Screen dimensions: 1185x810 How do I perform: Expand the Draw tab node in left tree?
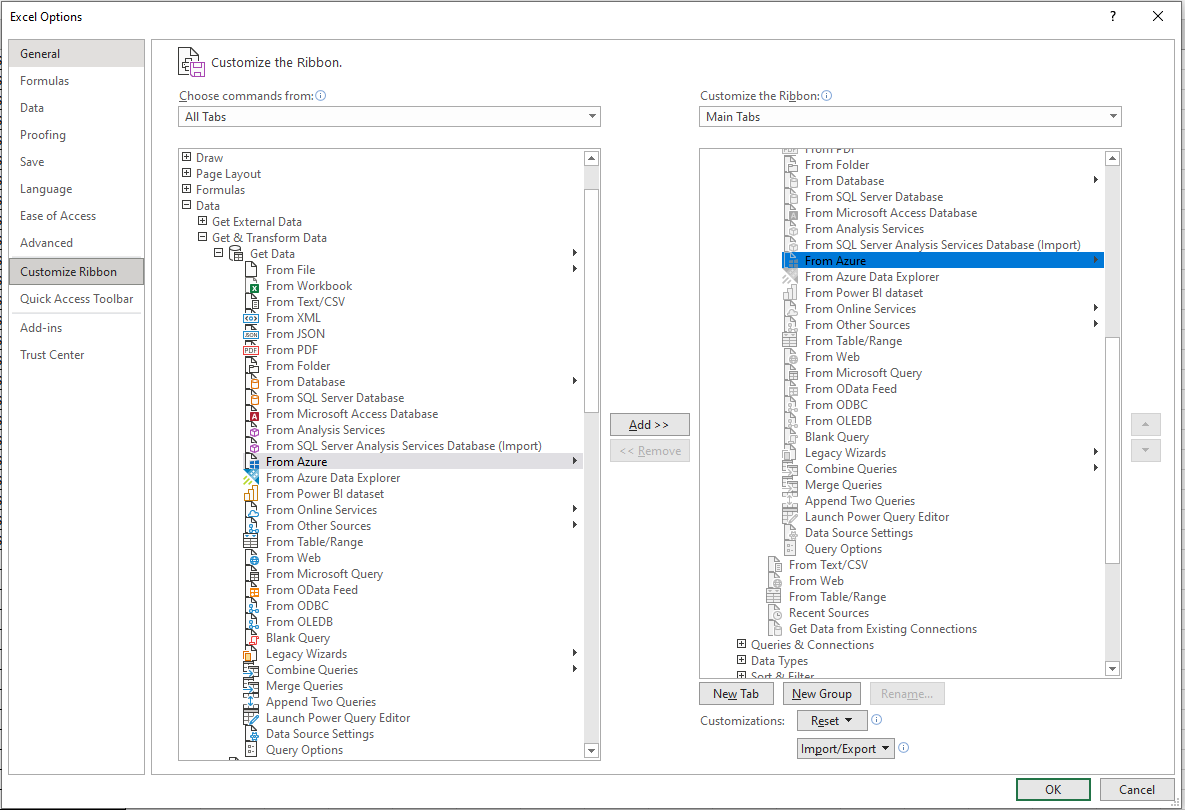(186, 157)
